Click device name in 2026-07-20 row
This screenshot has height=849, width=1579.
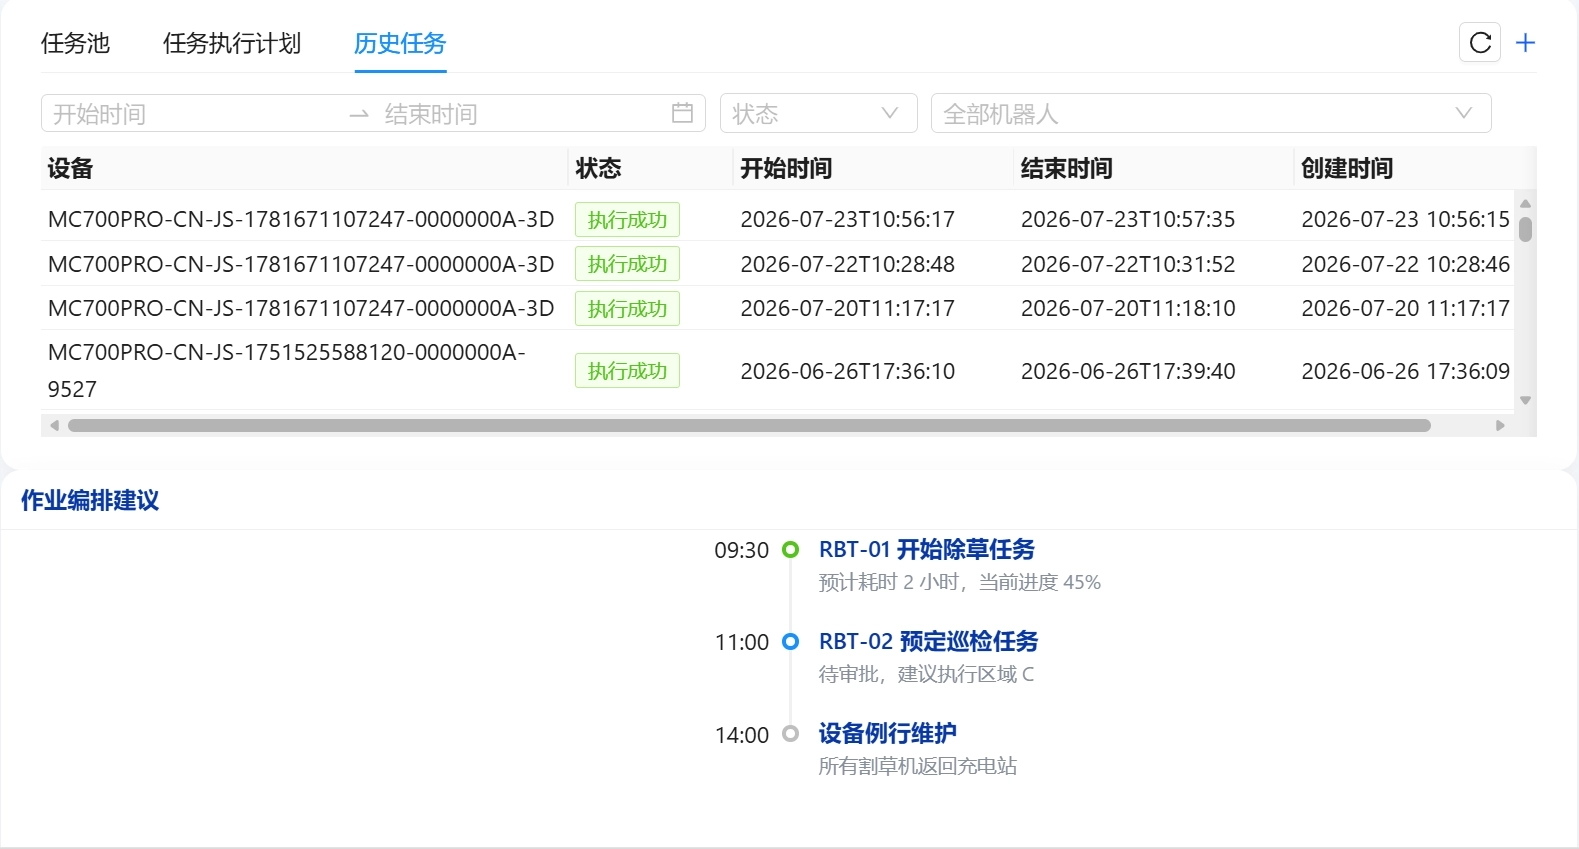pyautogui.click(x=301, y=308)
